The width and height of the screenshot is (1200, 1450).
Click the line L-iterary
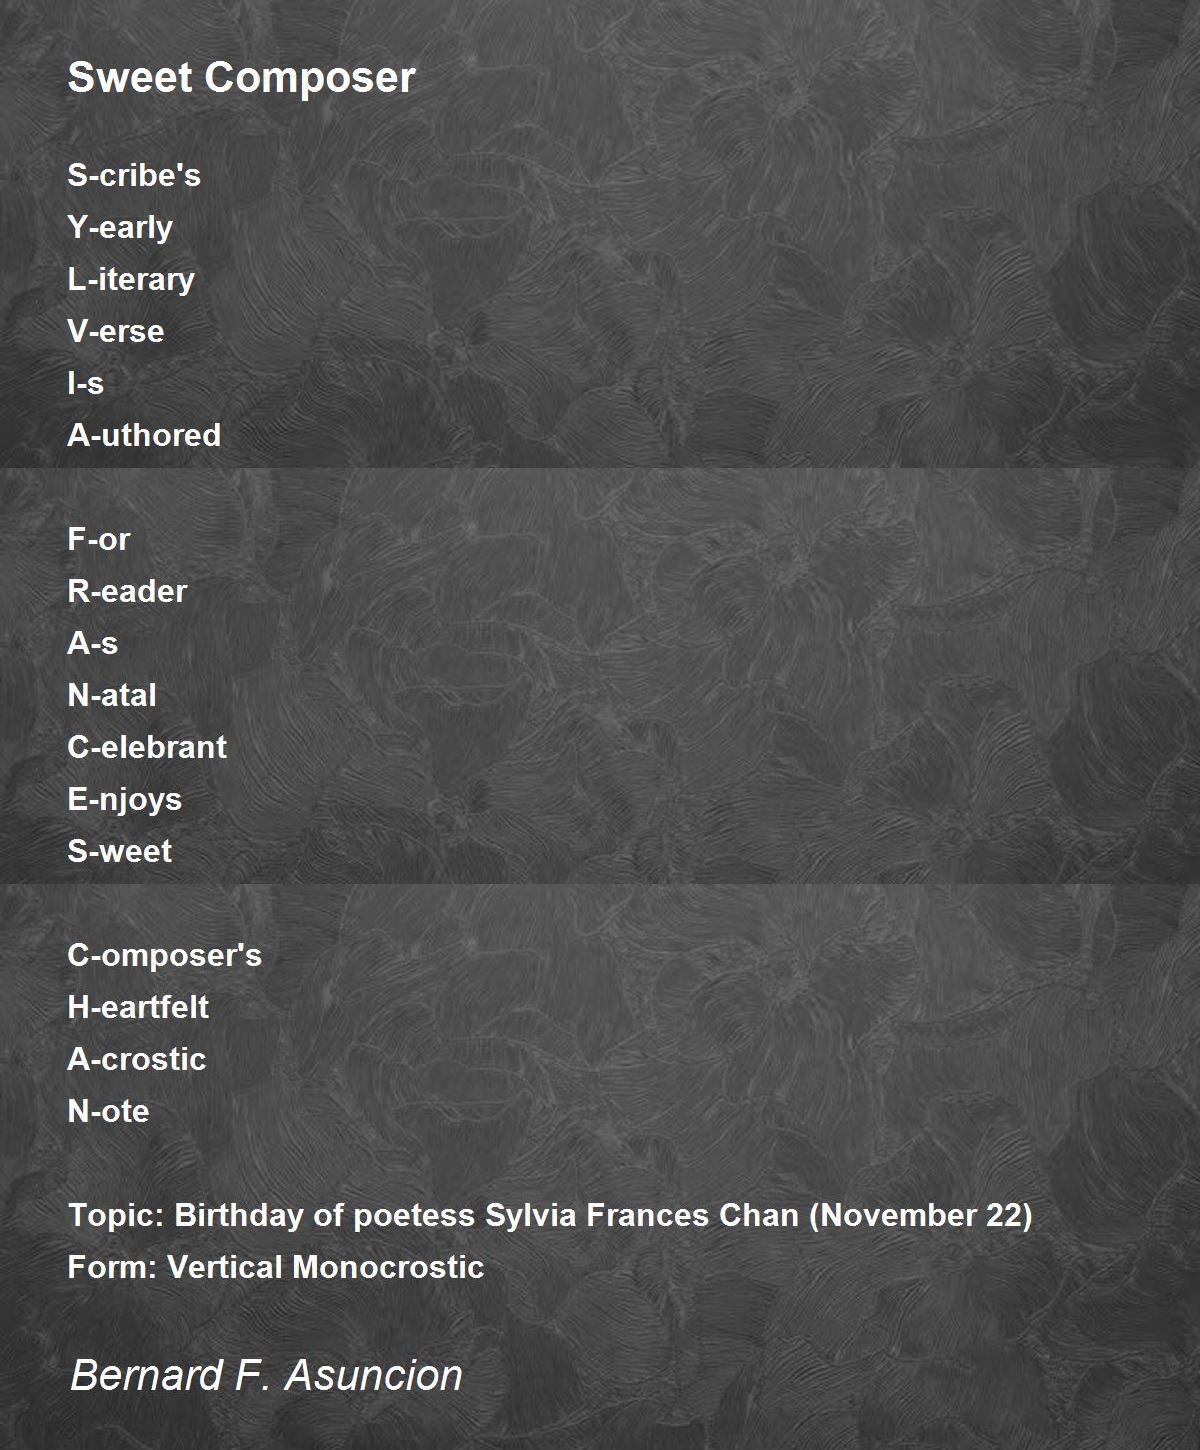(x=131, y=280)
